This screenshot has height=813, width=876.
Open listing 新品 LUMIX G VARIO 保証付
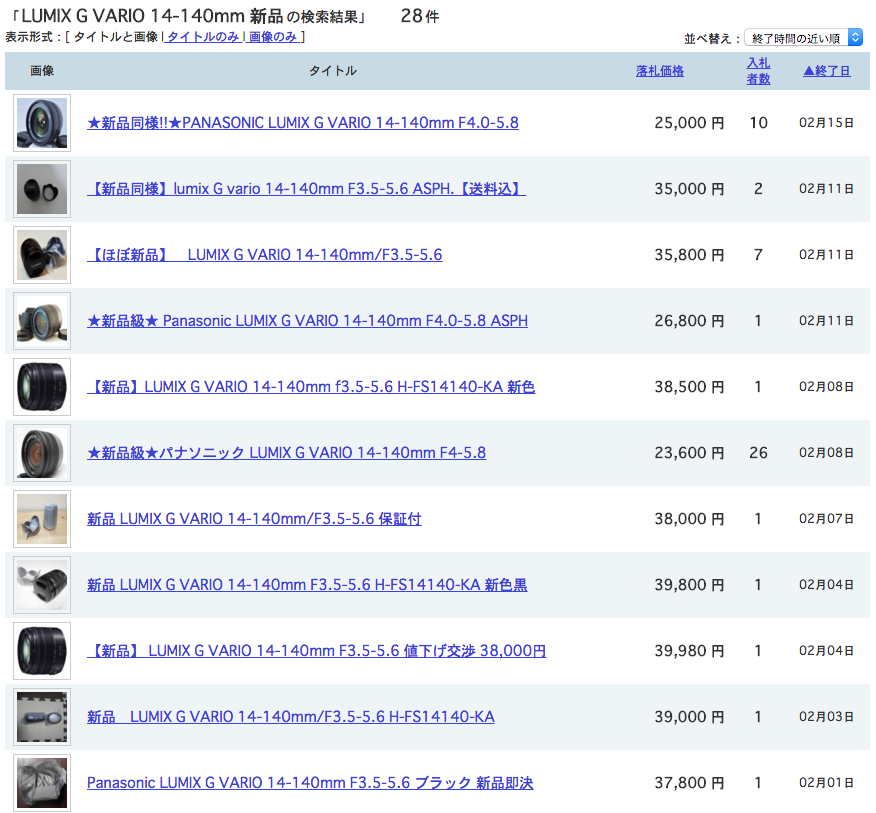click(254, 519)
